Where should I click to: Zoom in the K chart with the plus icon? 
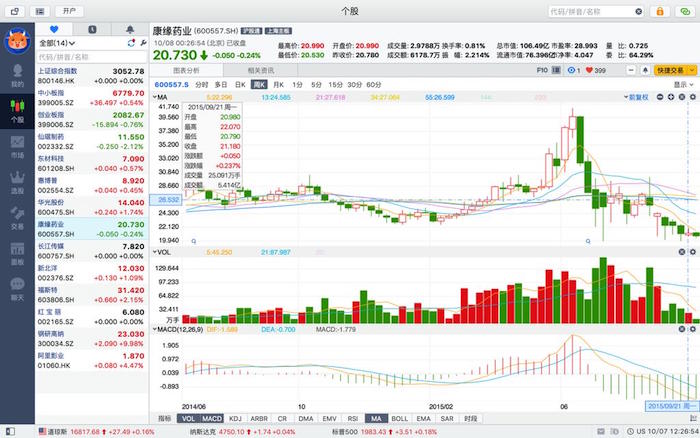point(671,97)
